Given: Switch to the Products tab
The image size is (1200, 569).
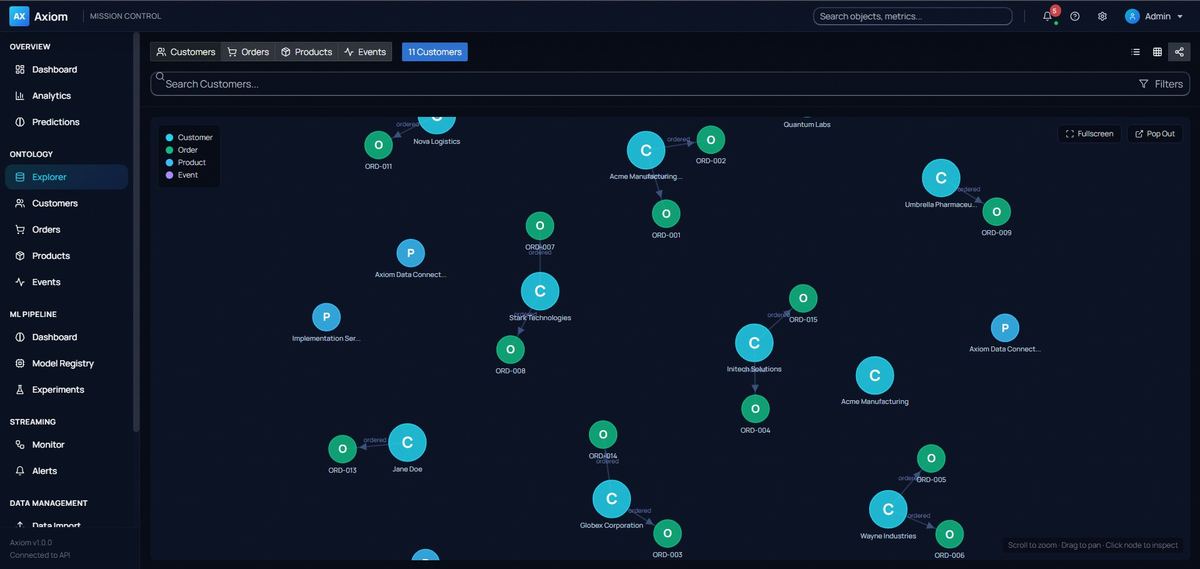Looking at the screenshot, I should (306, 52).
